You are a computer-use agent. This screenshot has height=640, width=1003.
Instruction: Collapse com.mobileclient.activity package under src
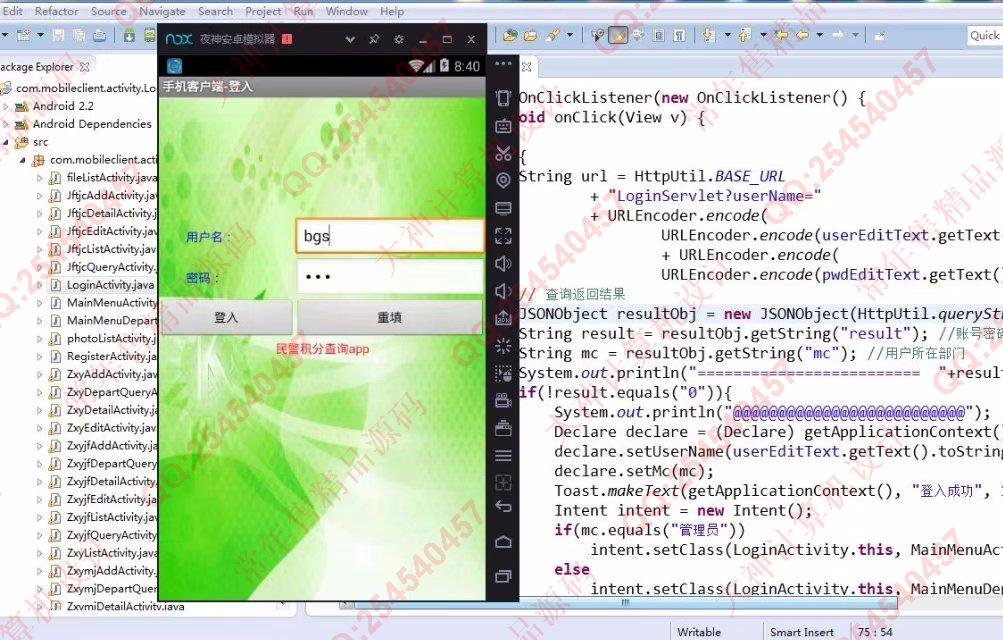pyautogui.click(x=23, y=160)
